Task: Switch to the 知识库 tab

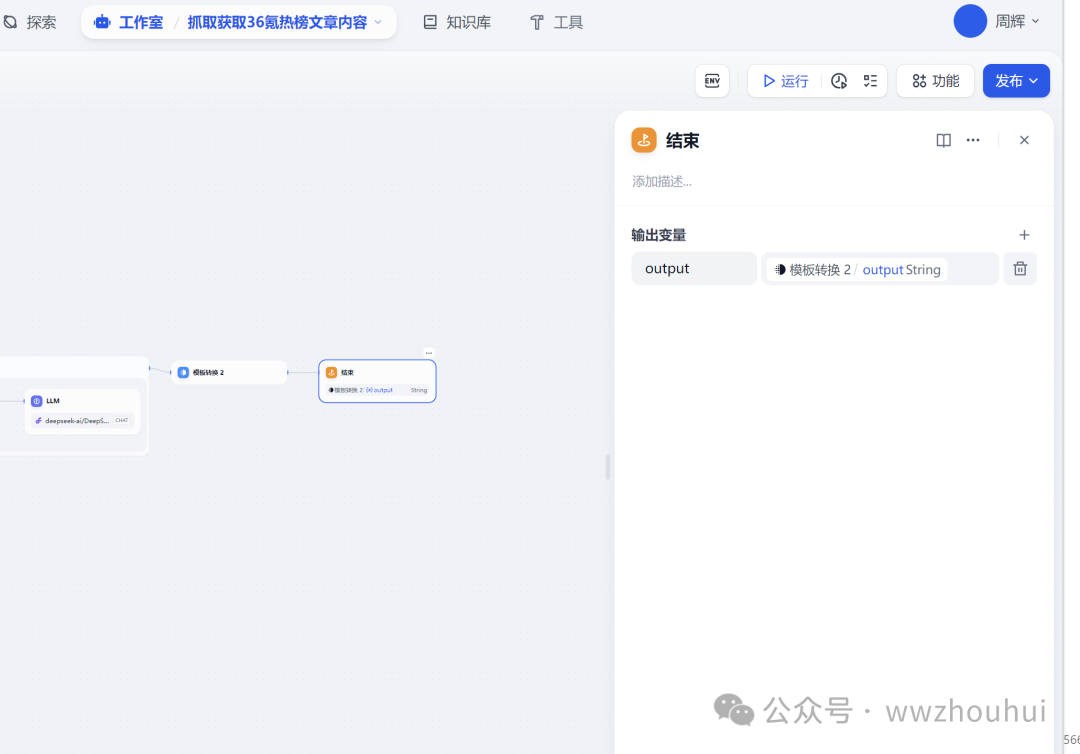Action: click(x=457, y=22)
